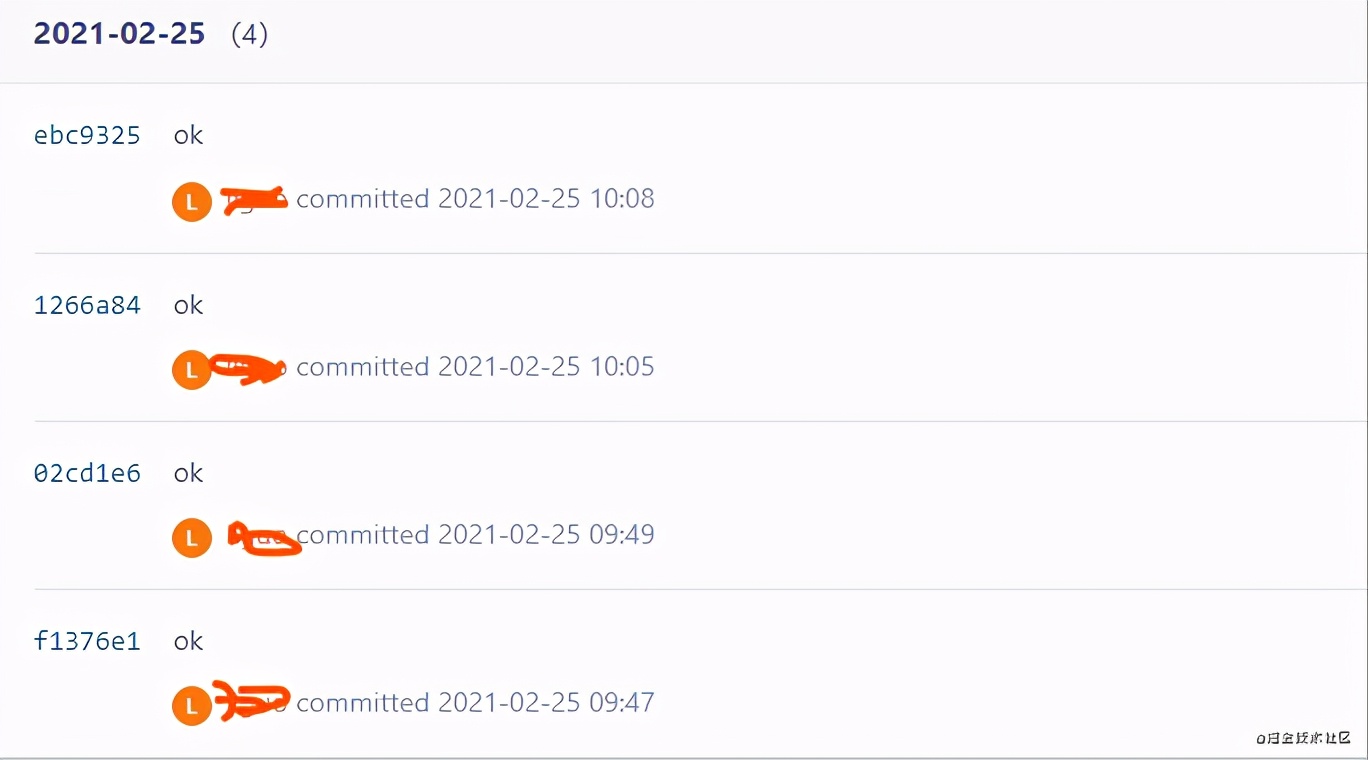
Task: Click the 2021-02-25 date heading
Action: (118, 33)
